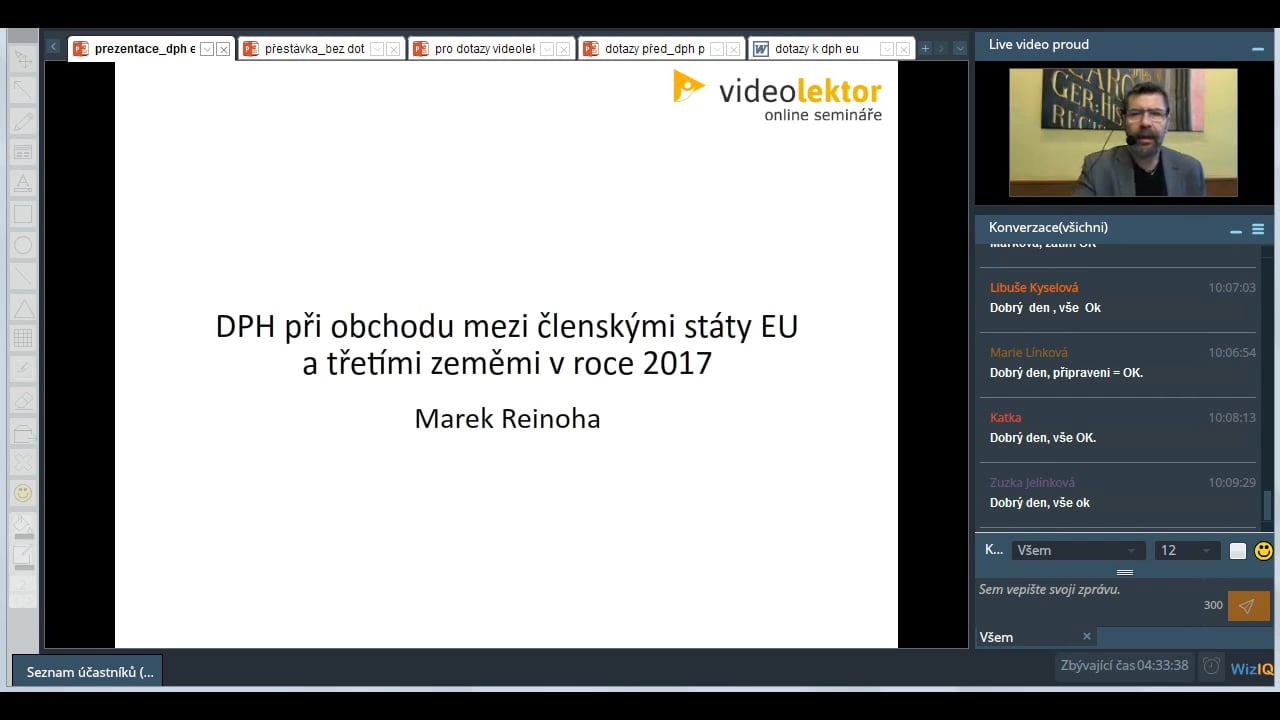Select the highlighter tool below grid
This screenshot has height=720, width=1280.
click(22, 369)
